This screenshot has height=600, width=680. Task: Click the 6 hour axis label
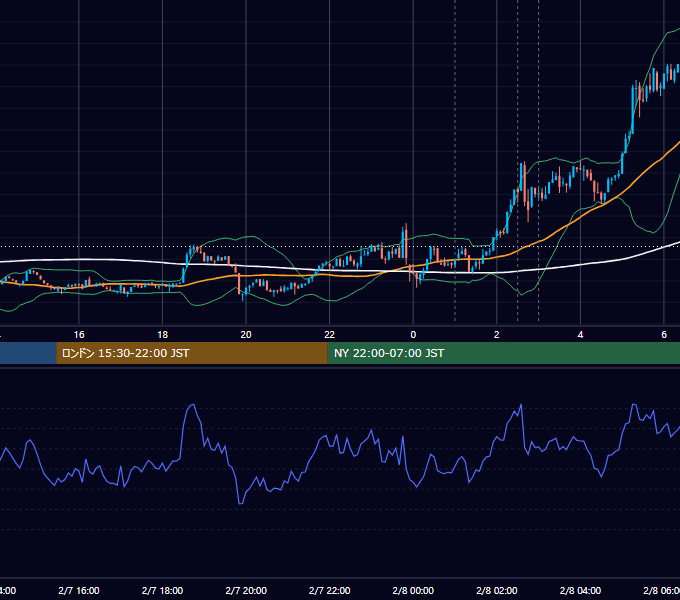click(x=664, y=334)
